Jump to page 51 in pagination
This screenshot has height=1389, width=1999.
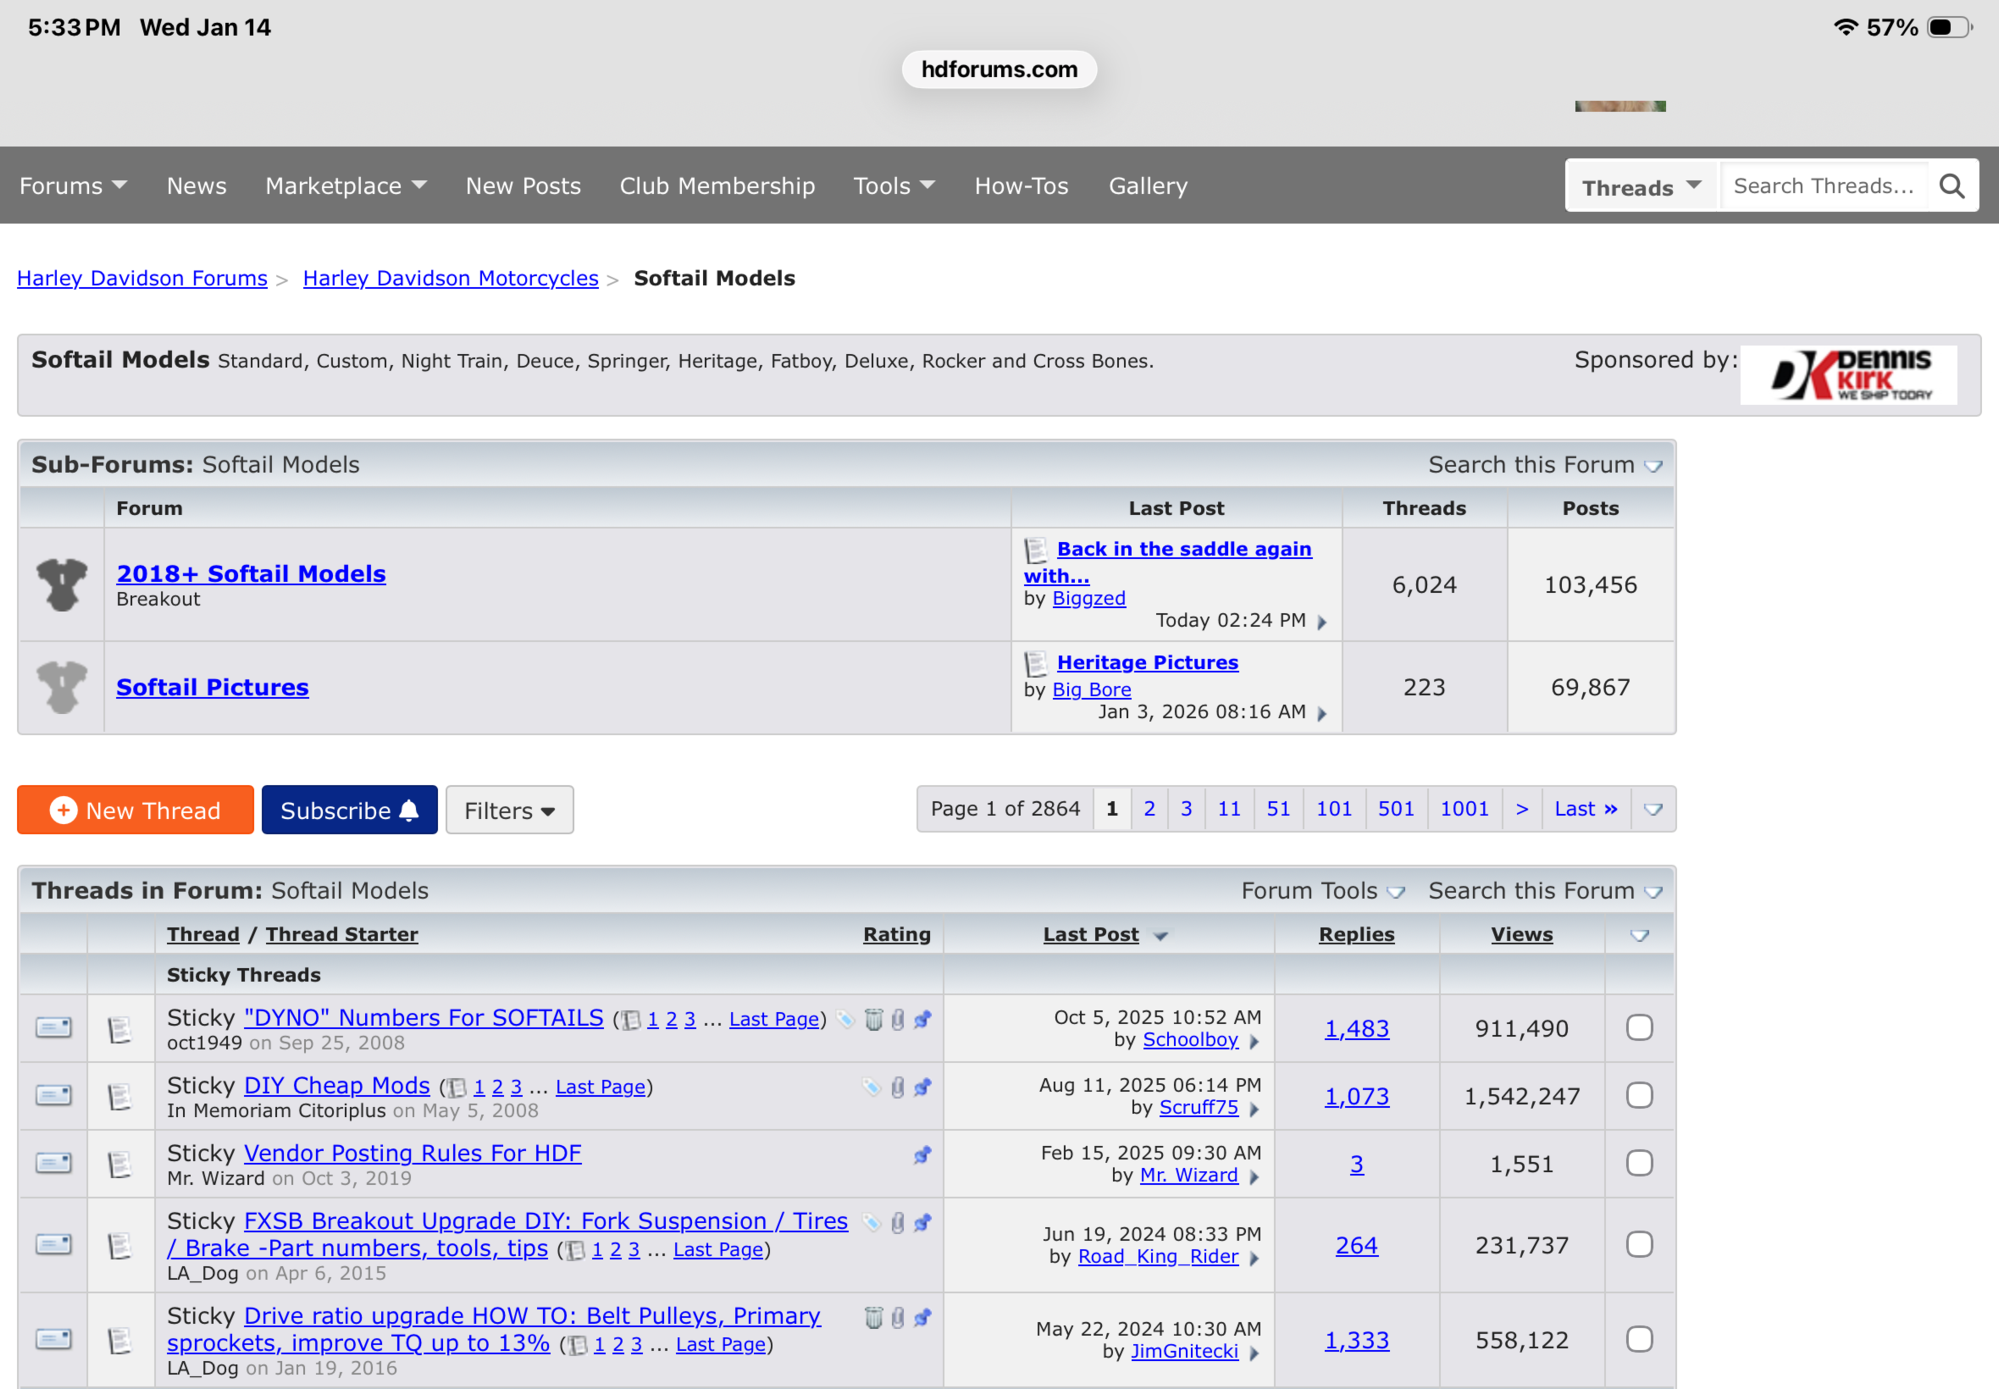[x=1277, y=809]
